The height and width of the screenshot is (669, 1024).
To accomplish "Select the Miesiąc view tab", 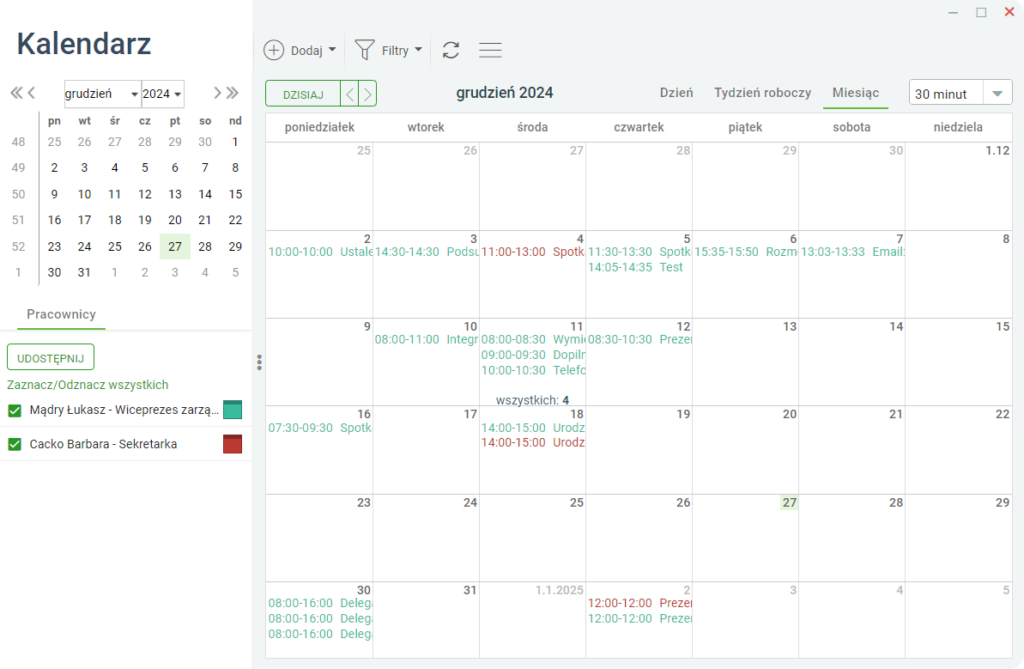I will pos(856,93).
